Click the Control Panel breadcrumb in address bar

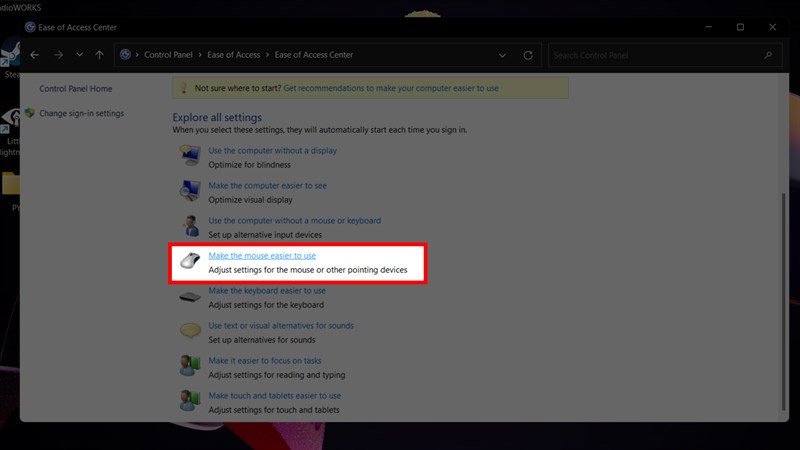coord(170,54)
